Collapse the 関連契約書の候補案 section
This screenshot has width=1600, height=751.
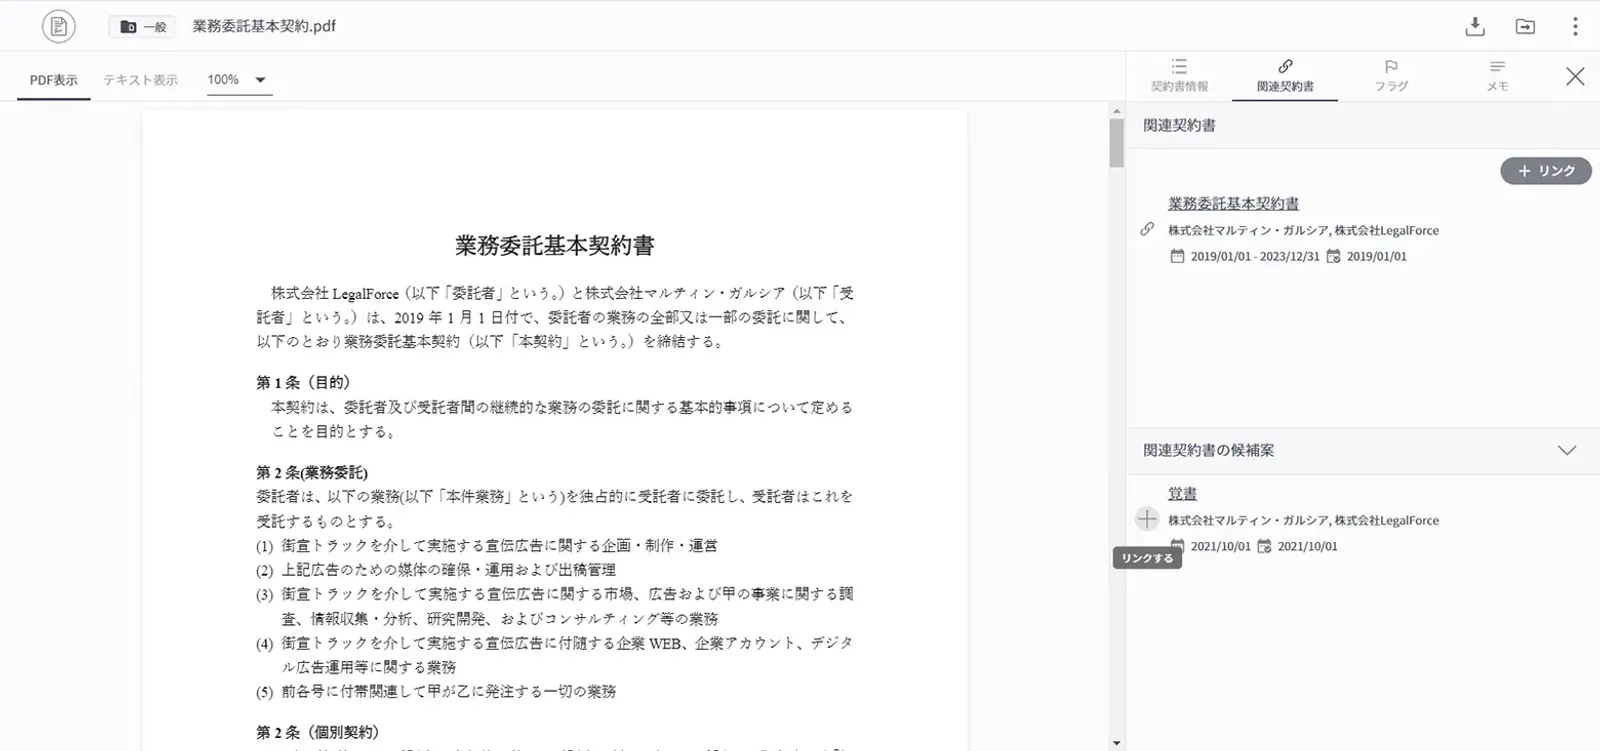[1566, 450]
